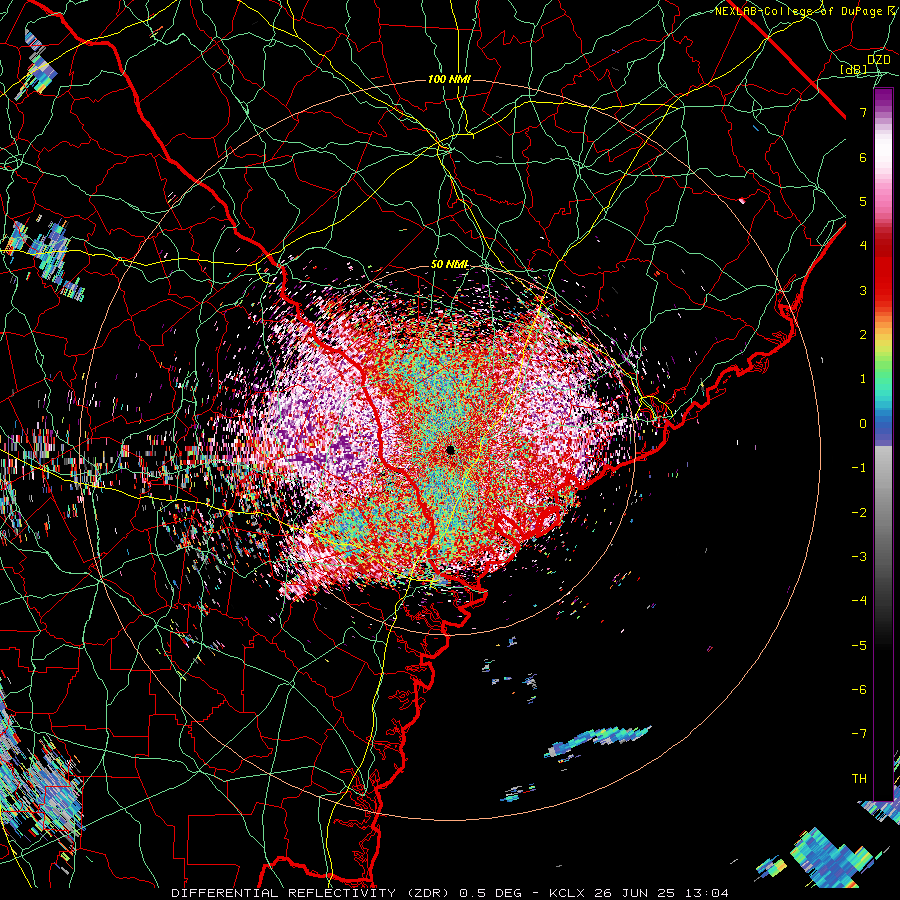This screenshot has height=900, width=900.
Task: Click the black radar site dot at center
Action: pos(451,449)
